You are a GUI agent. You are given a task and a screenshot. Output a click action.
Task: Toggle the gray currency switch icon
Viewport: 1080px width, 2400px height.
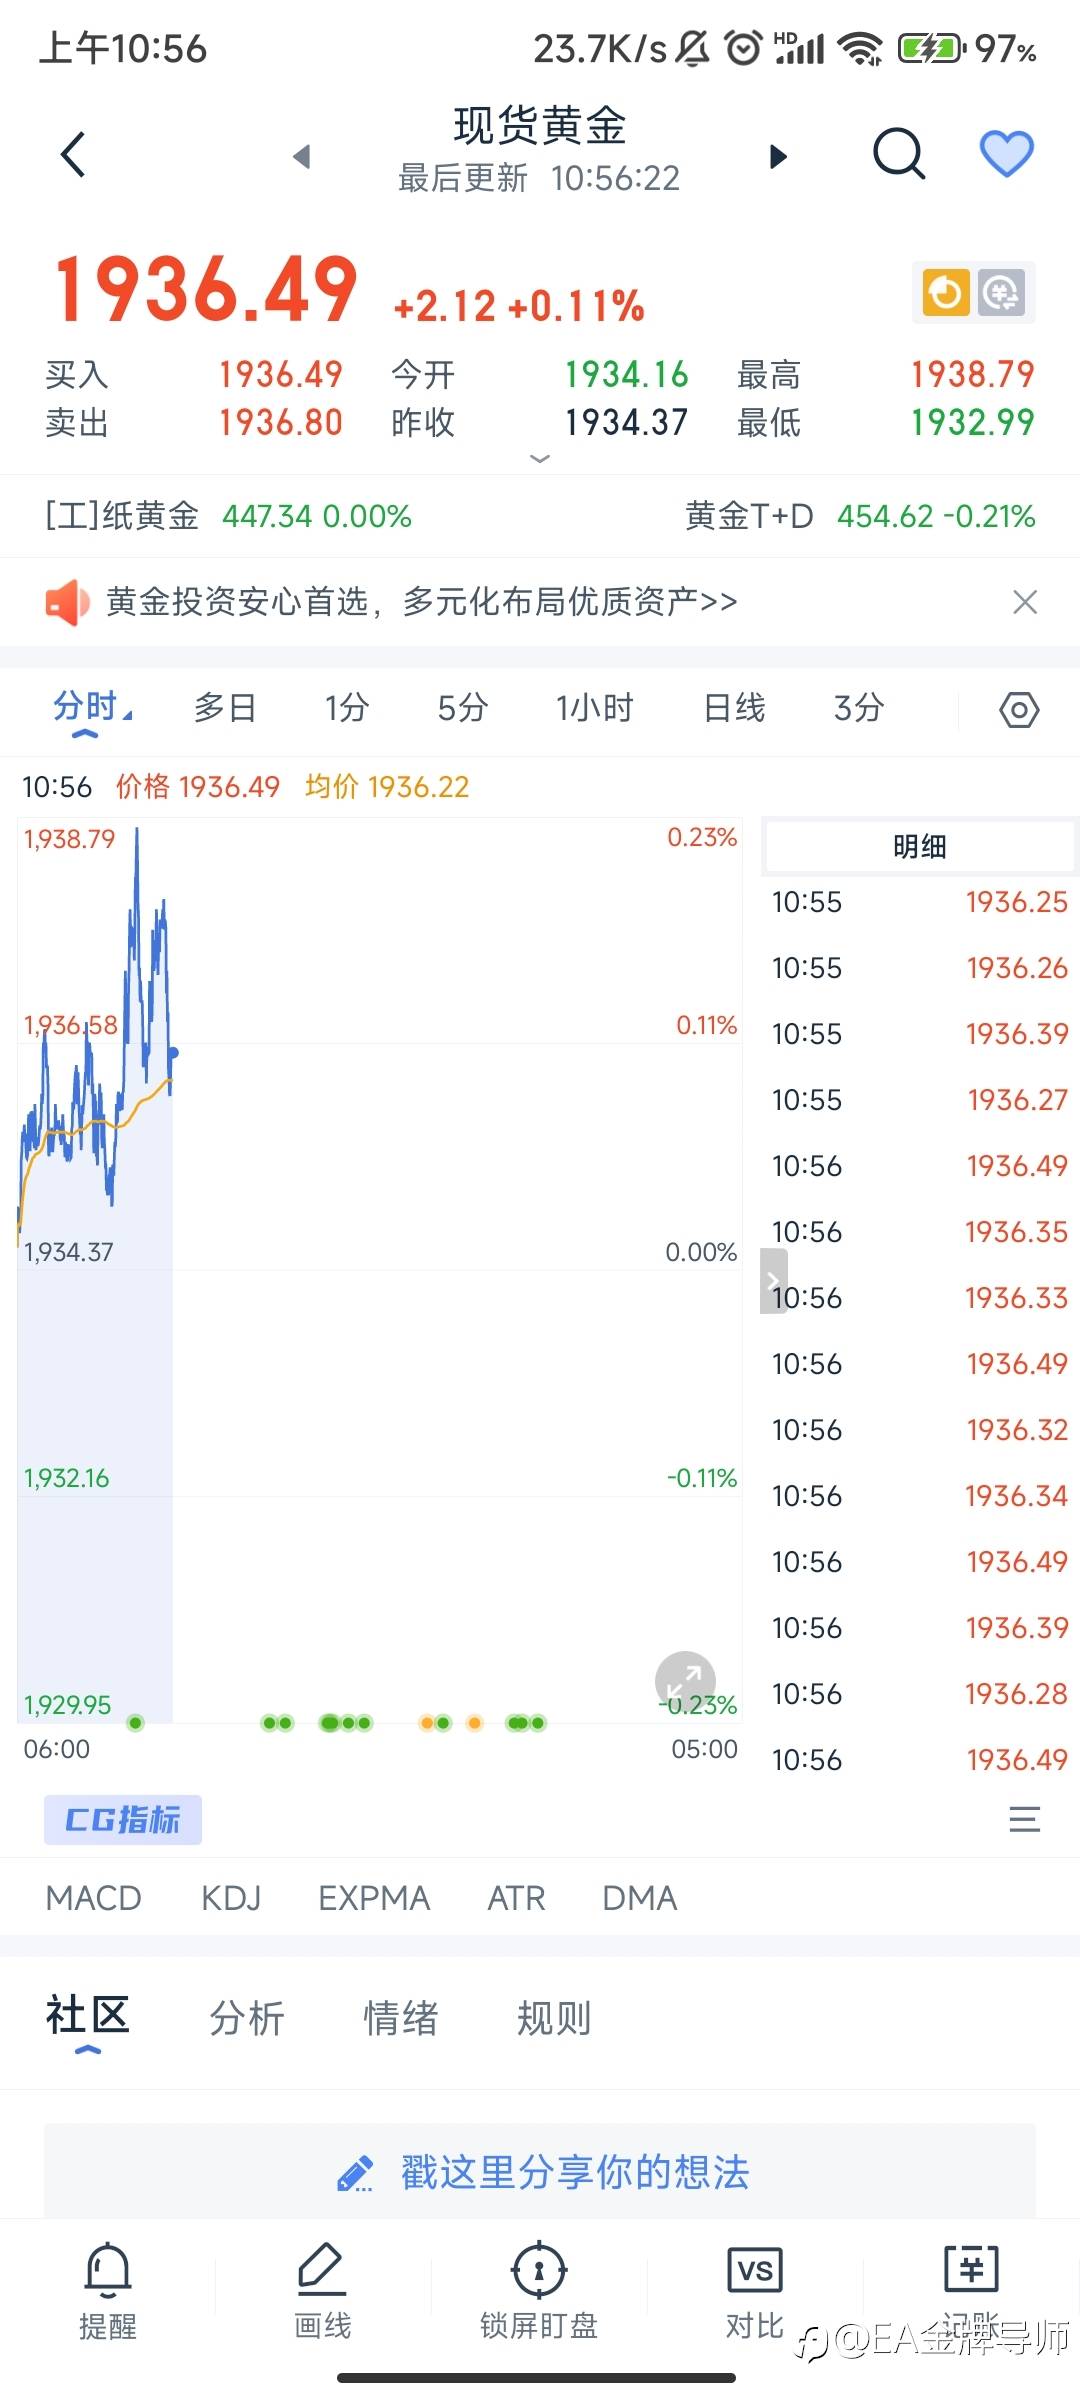tap(1001, 293)
